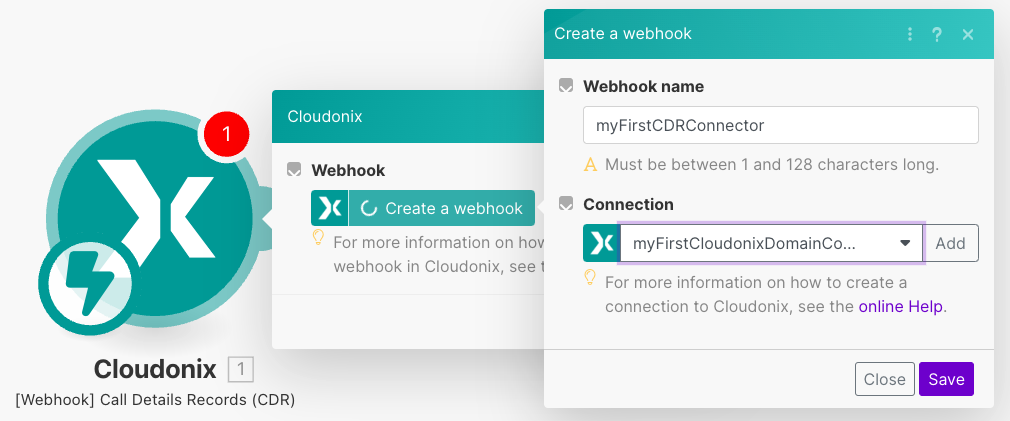Click the Add connection button
Screen dimensions: 1010x421
[950, 243]
